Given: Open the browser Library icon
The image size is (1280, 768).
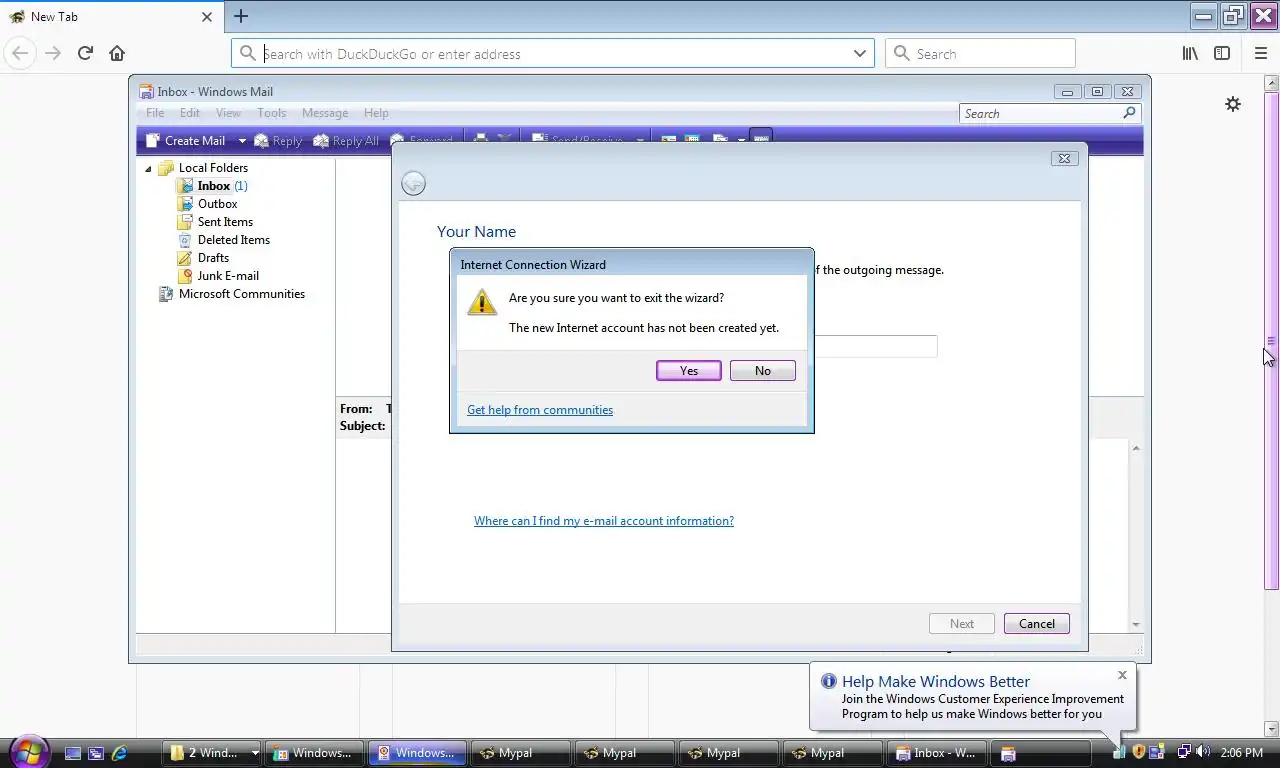Looking at the screenshot, I should (x=1190, y=54).
